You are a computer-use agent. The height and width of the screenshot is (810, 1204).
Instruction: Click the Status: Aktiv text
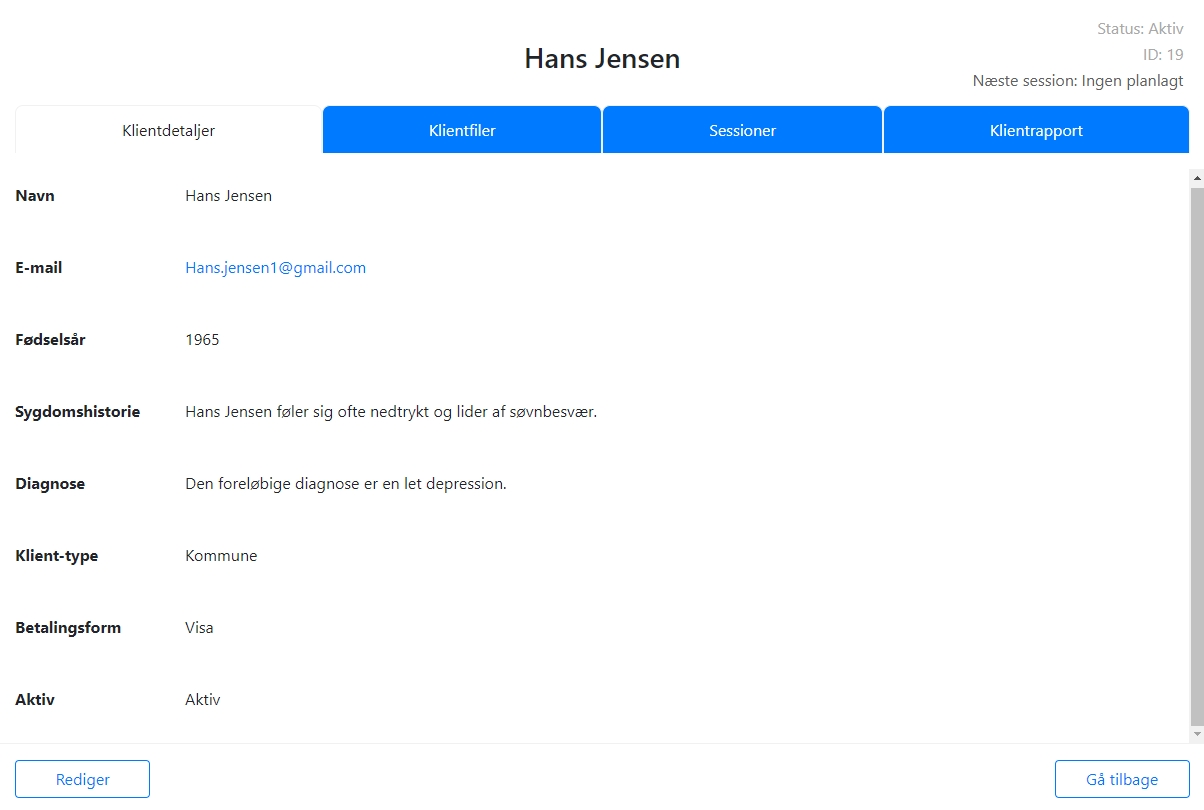(1140, 29)
